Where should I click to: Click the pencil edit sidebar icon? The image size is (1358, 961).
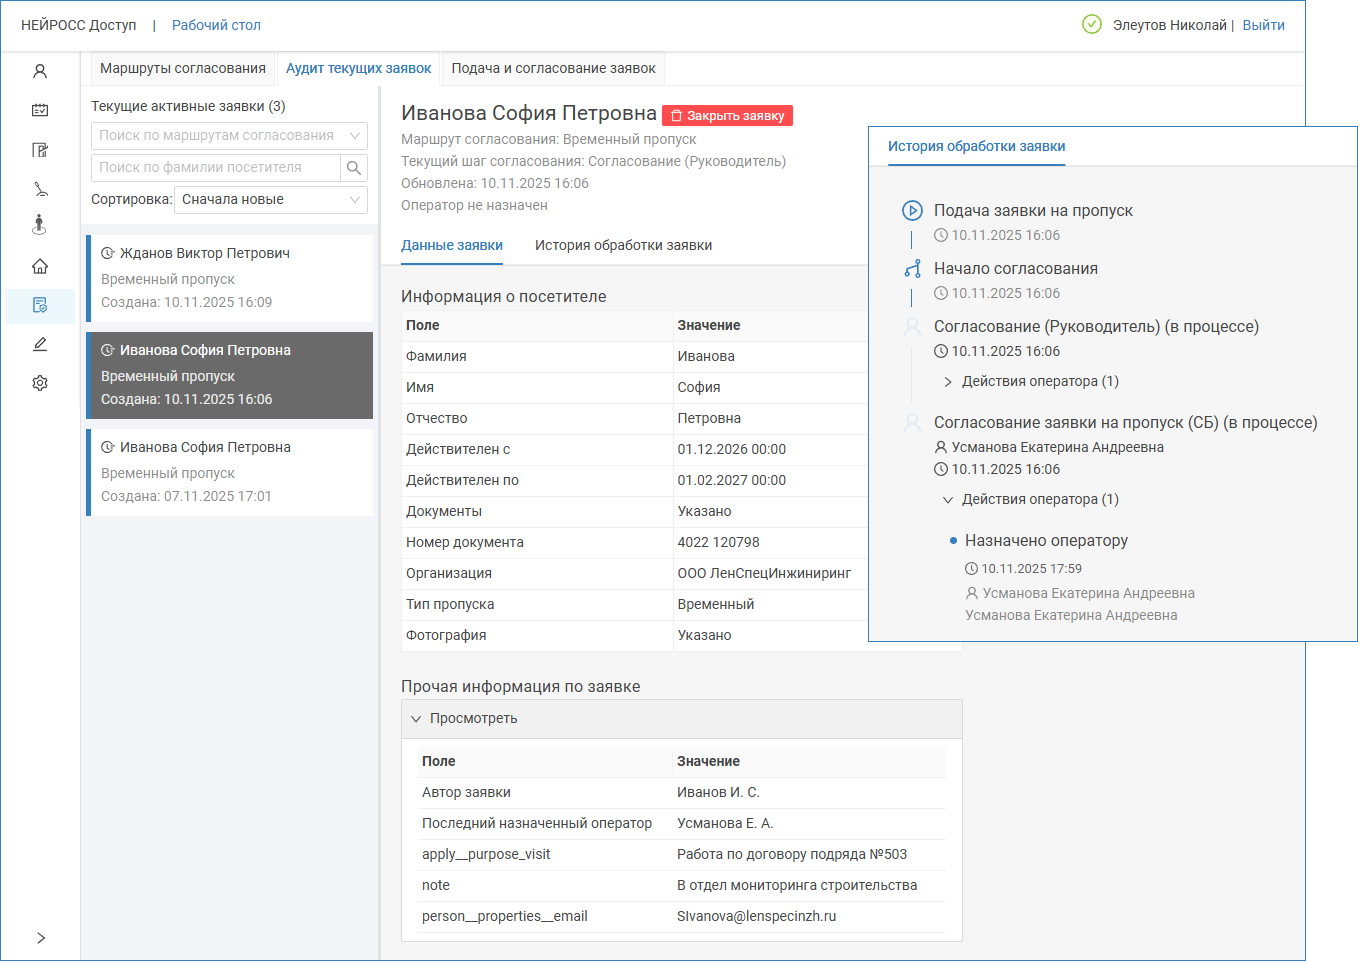(40, 344)
